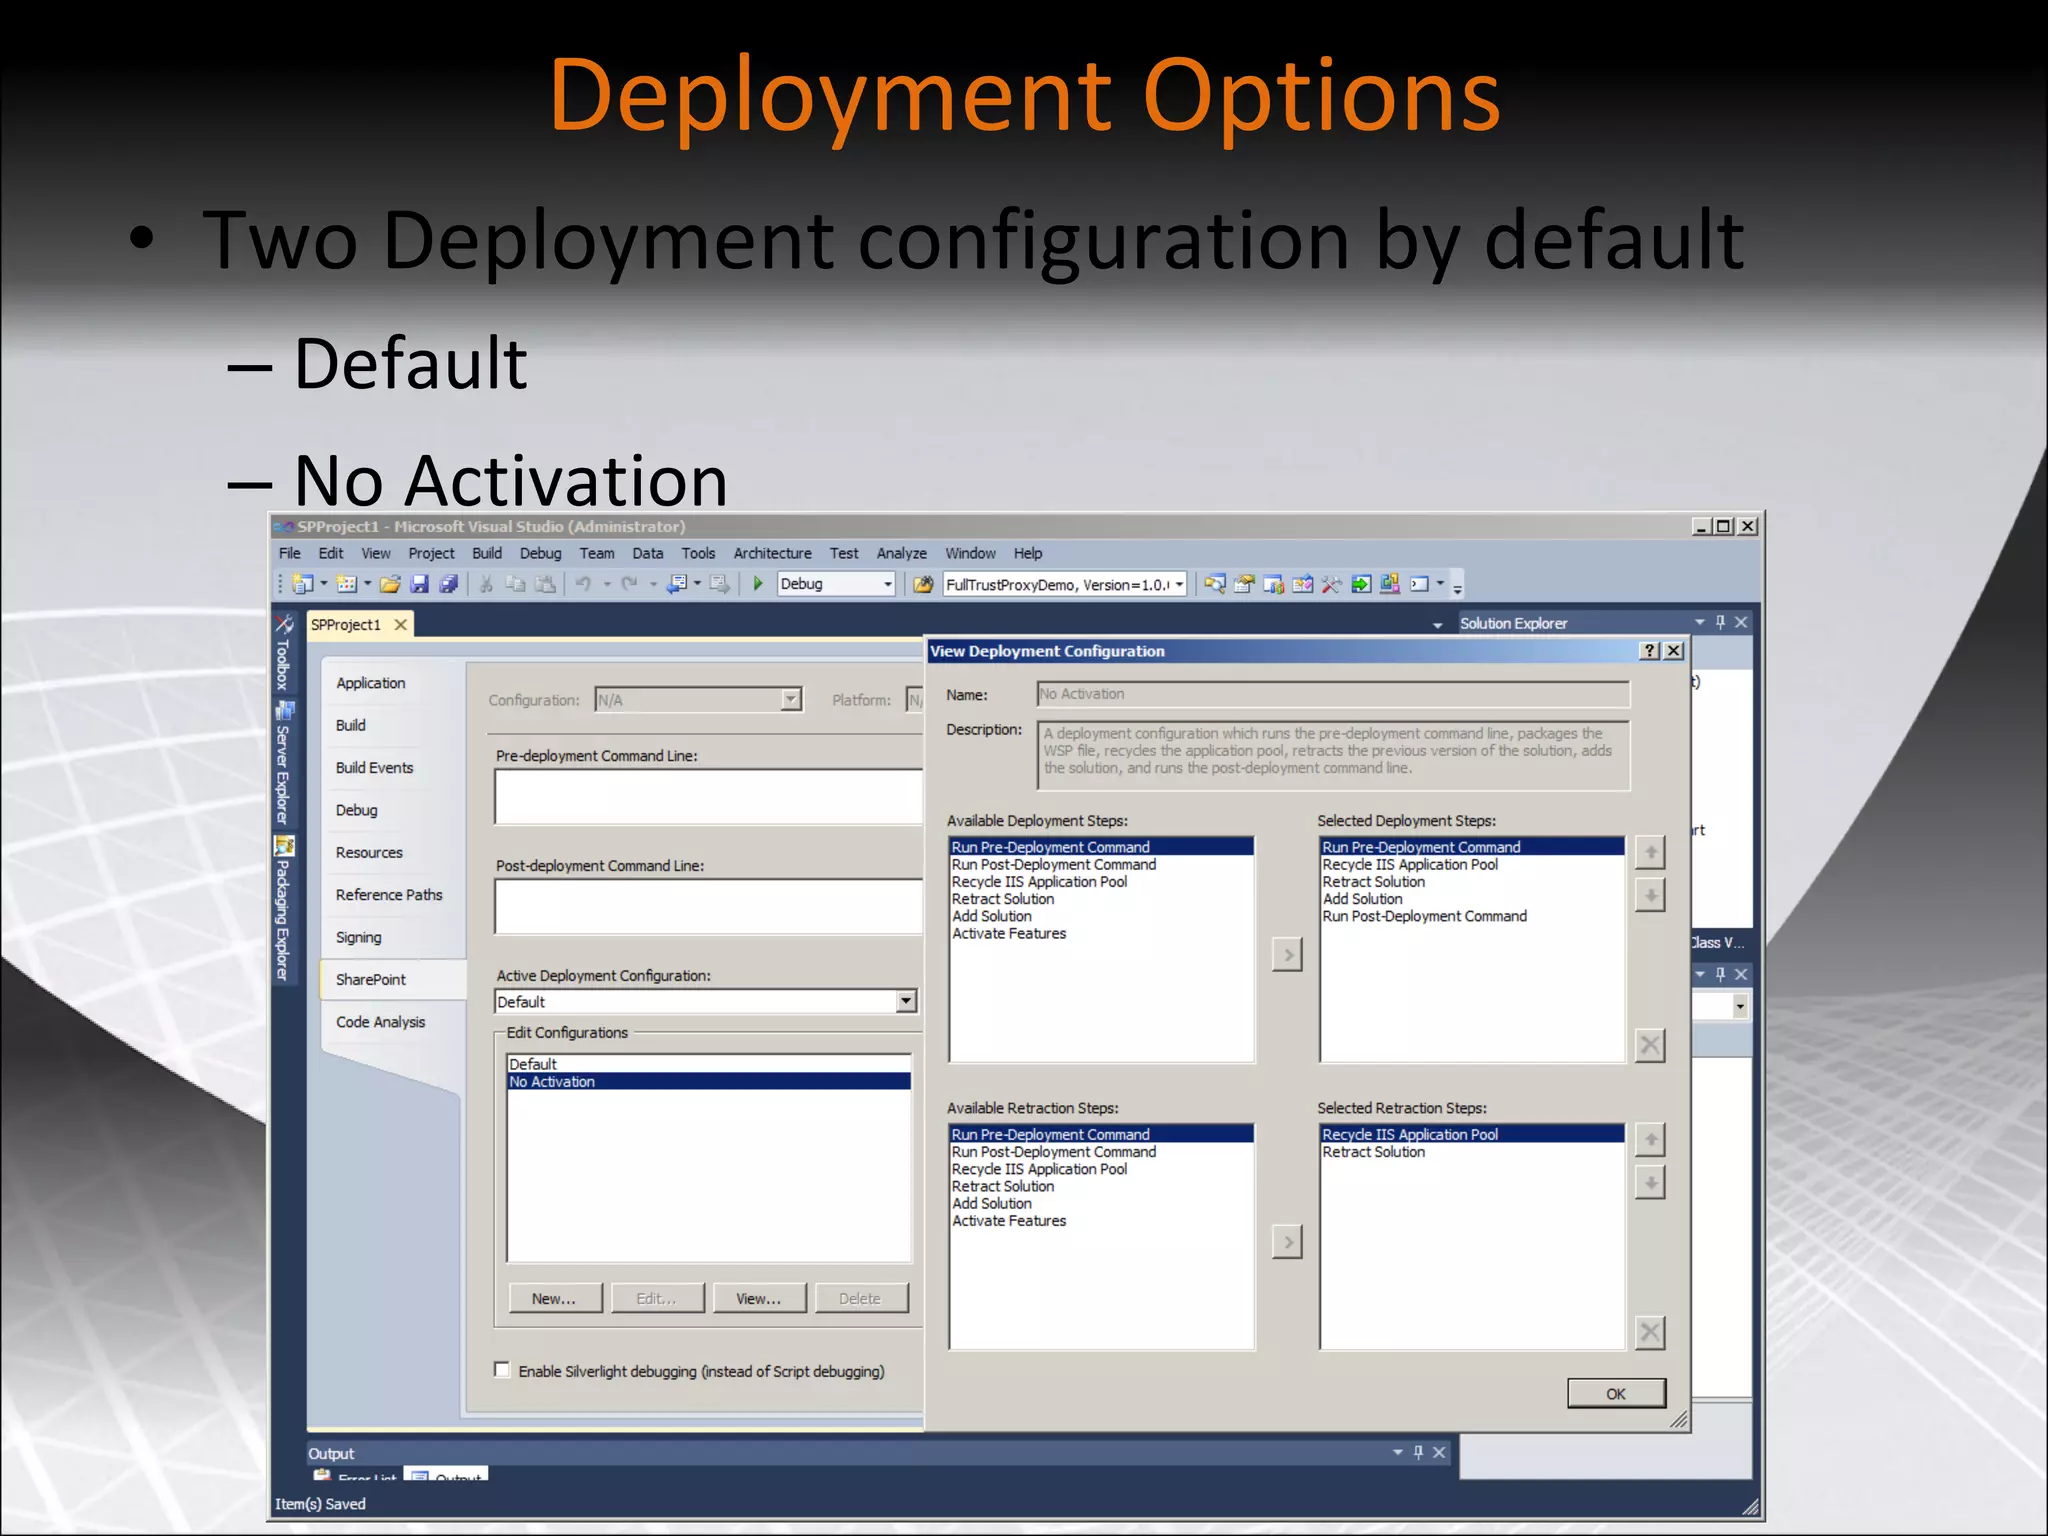Open the Server Explorer side tab
The image size is (2048, 1536).
pos(284,762)
